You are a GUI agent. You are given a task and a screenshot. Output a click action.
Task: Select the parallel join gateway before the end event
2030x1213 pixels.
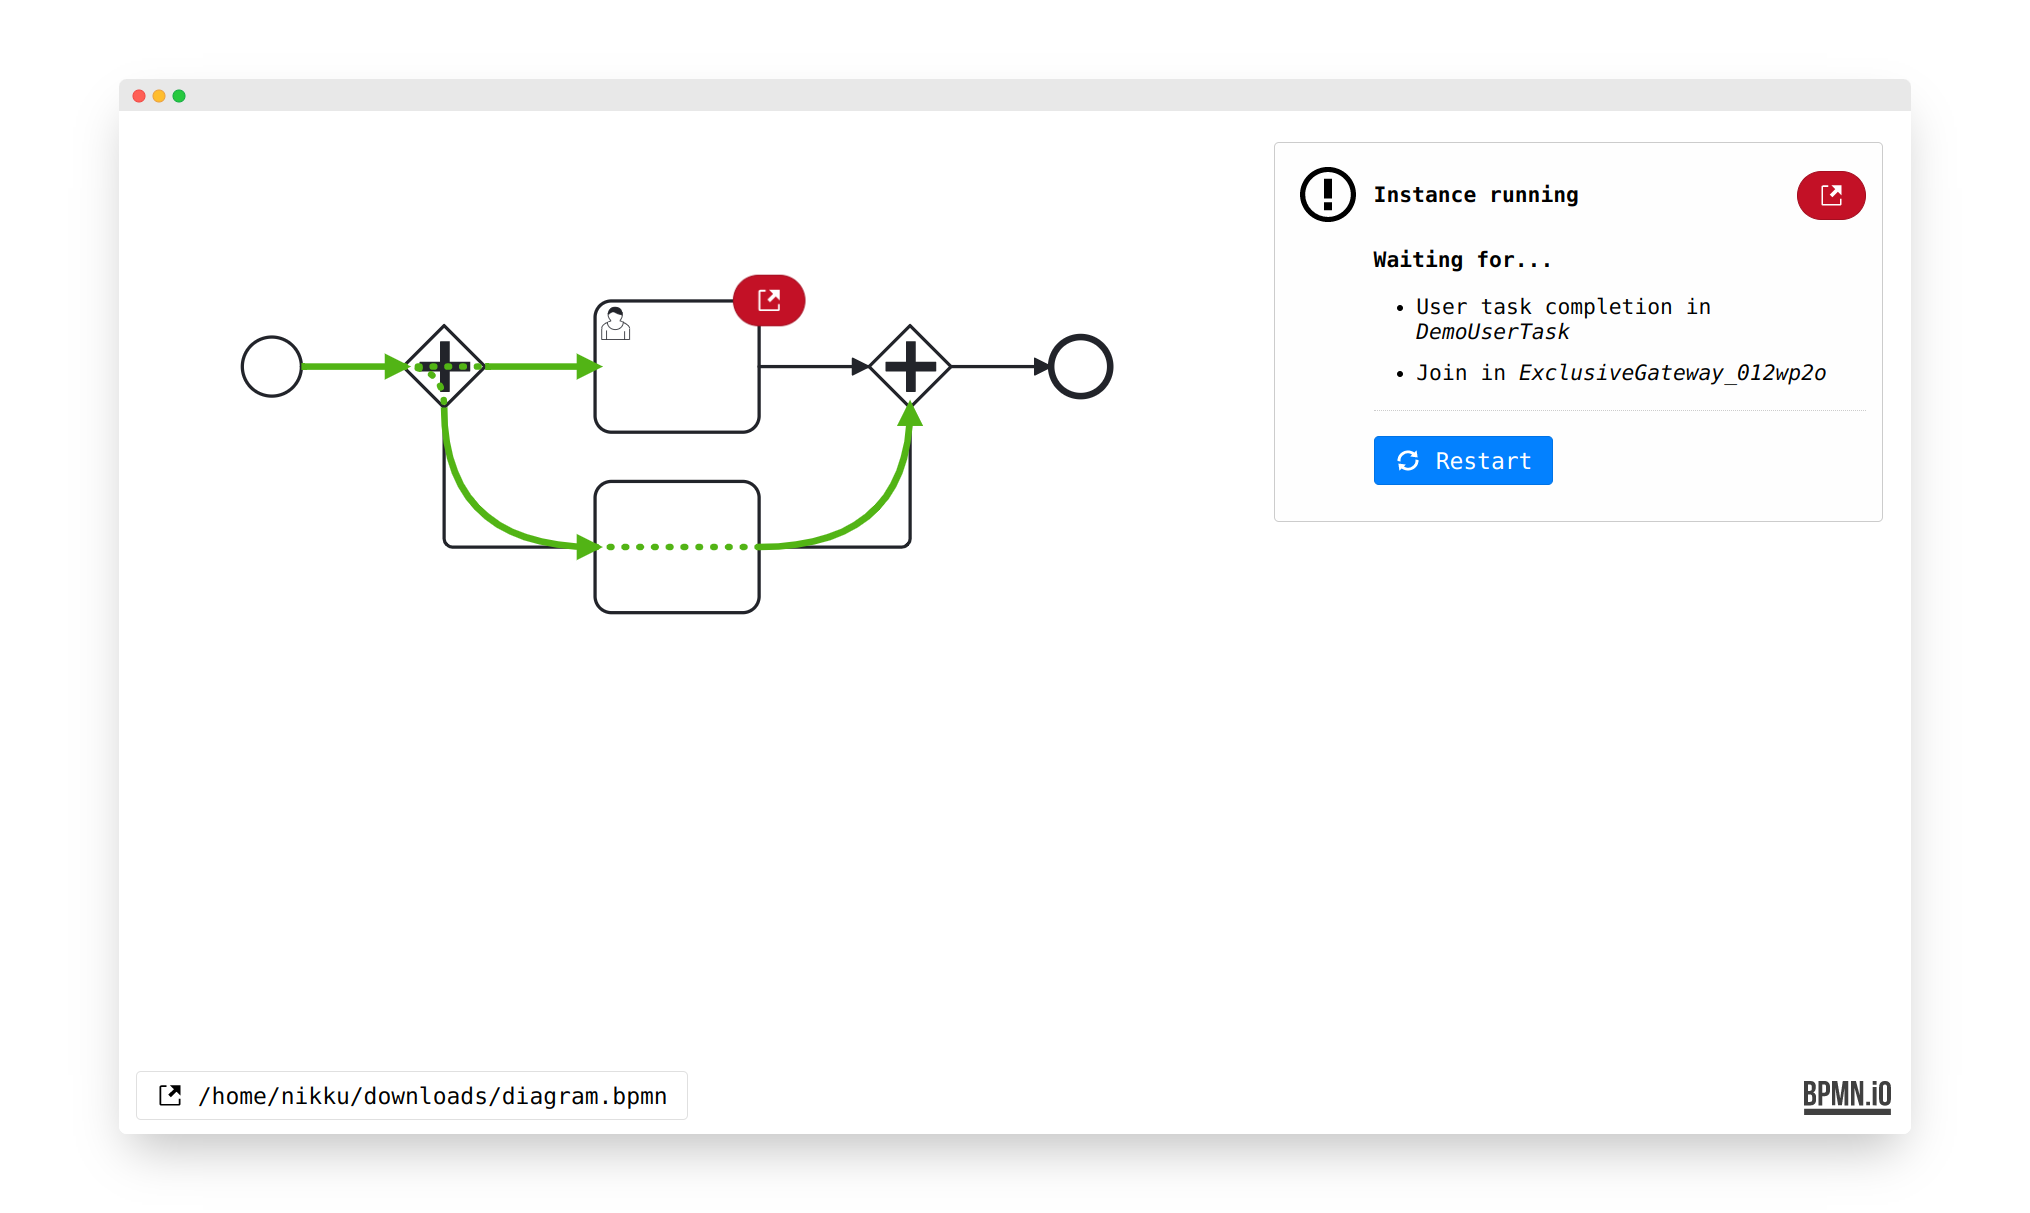(x=910, y=366)
